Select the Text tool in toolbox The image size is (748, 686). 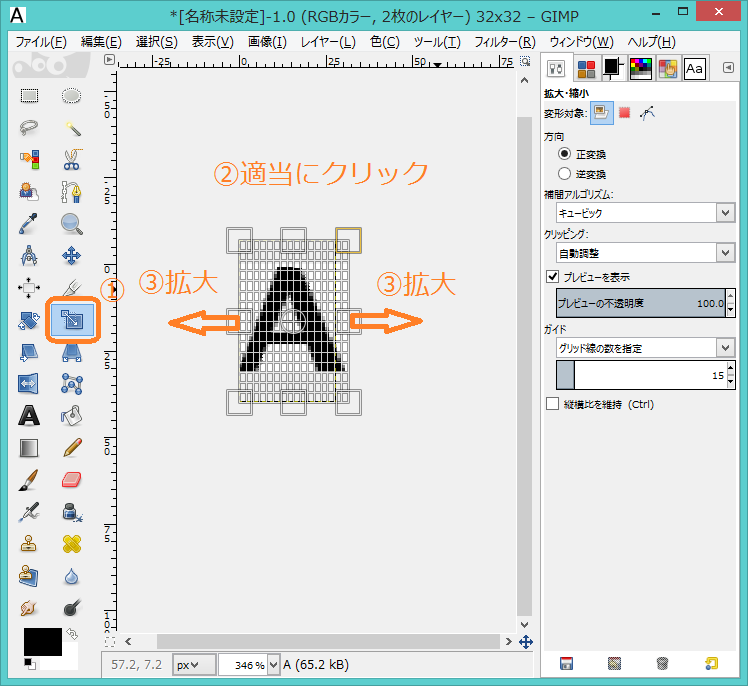[29, 416]
